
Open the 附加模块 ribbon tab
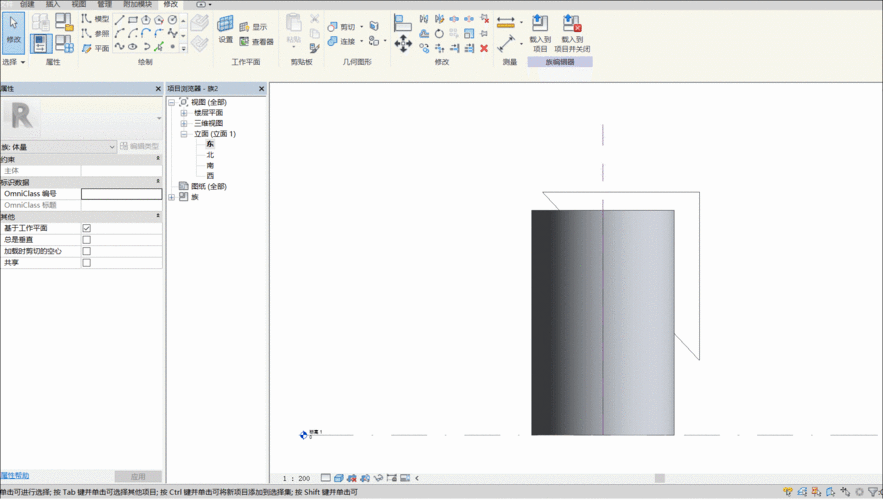click(137, 4)
